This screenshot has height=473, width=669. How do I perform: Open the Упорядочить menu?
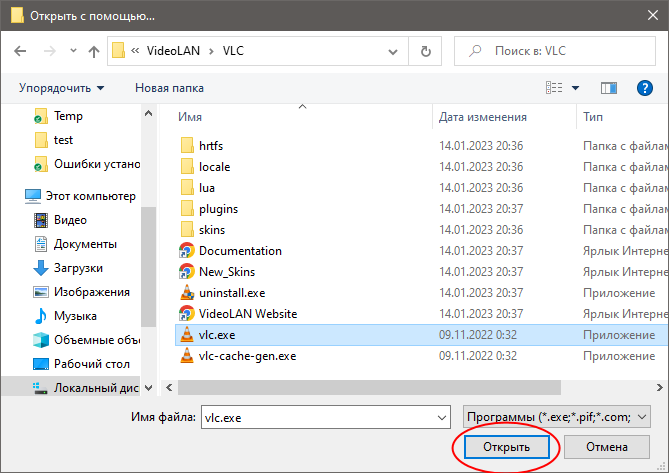coord(61,88)
